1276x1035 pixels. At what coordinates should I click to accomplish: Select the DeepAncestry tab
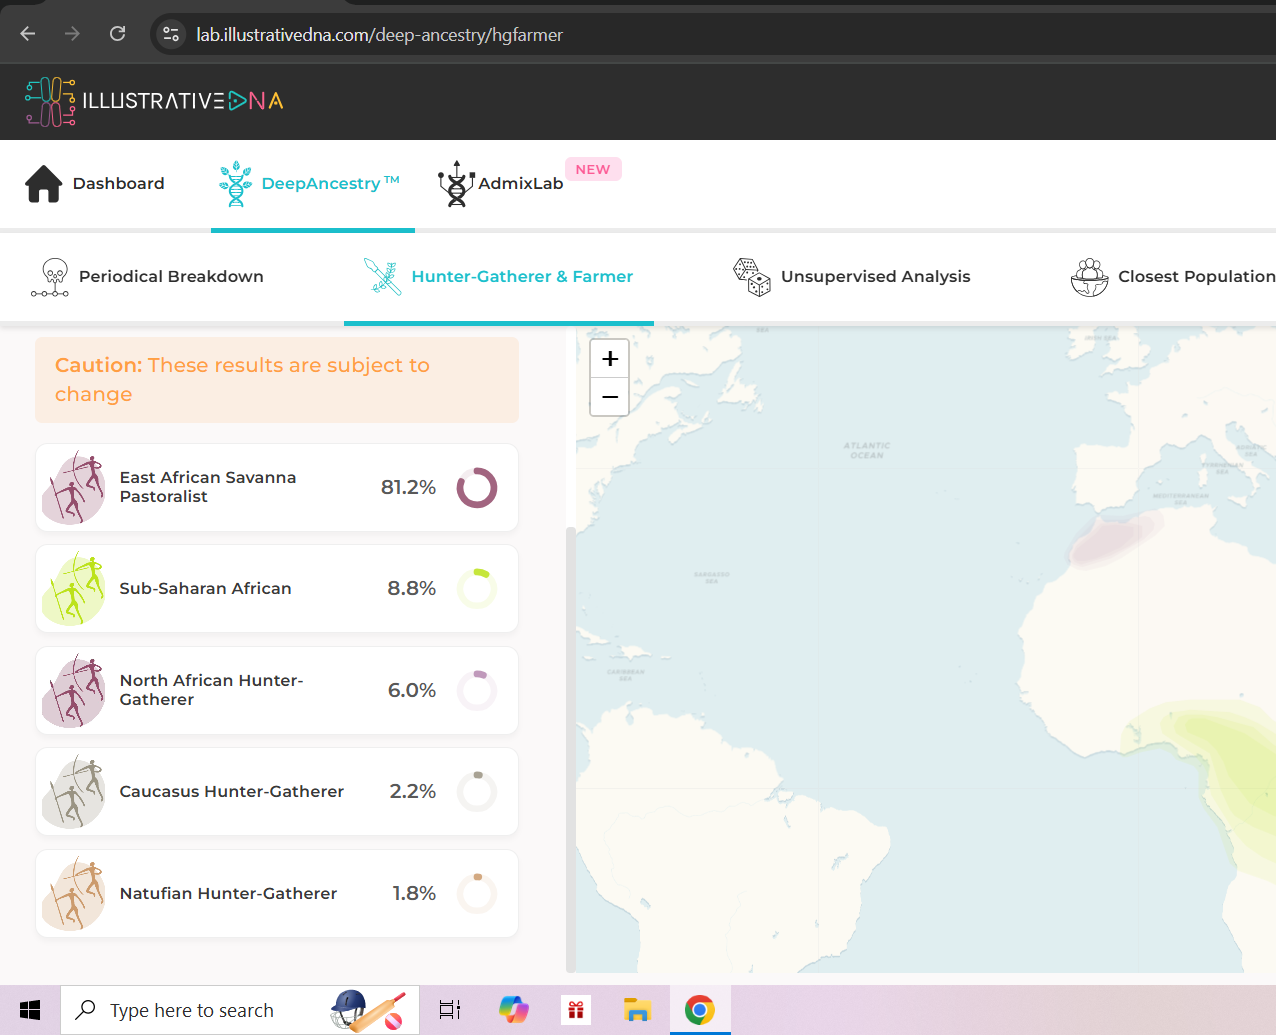pos(312,184)
